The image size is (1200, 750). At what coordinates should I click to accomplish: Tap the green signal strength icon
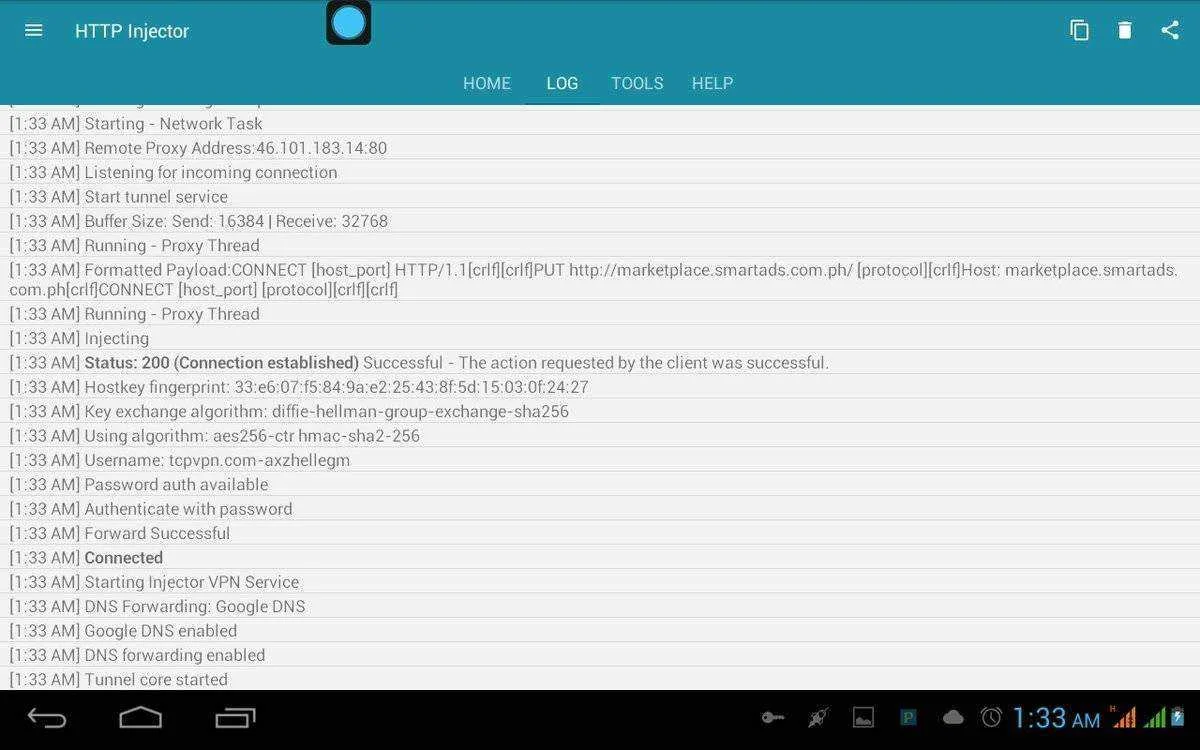(1155, 717)
